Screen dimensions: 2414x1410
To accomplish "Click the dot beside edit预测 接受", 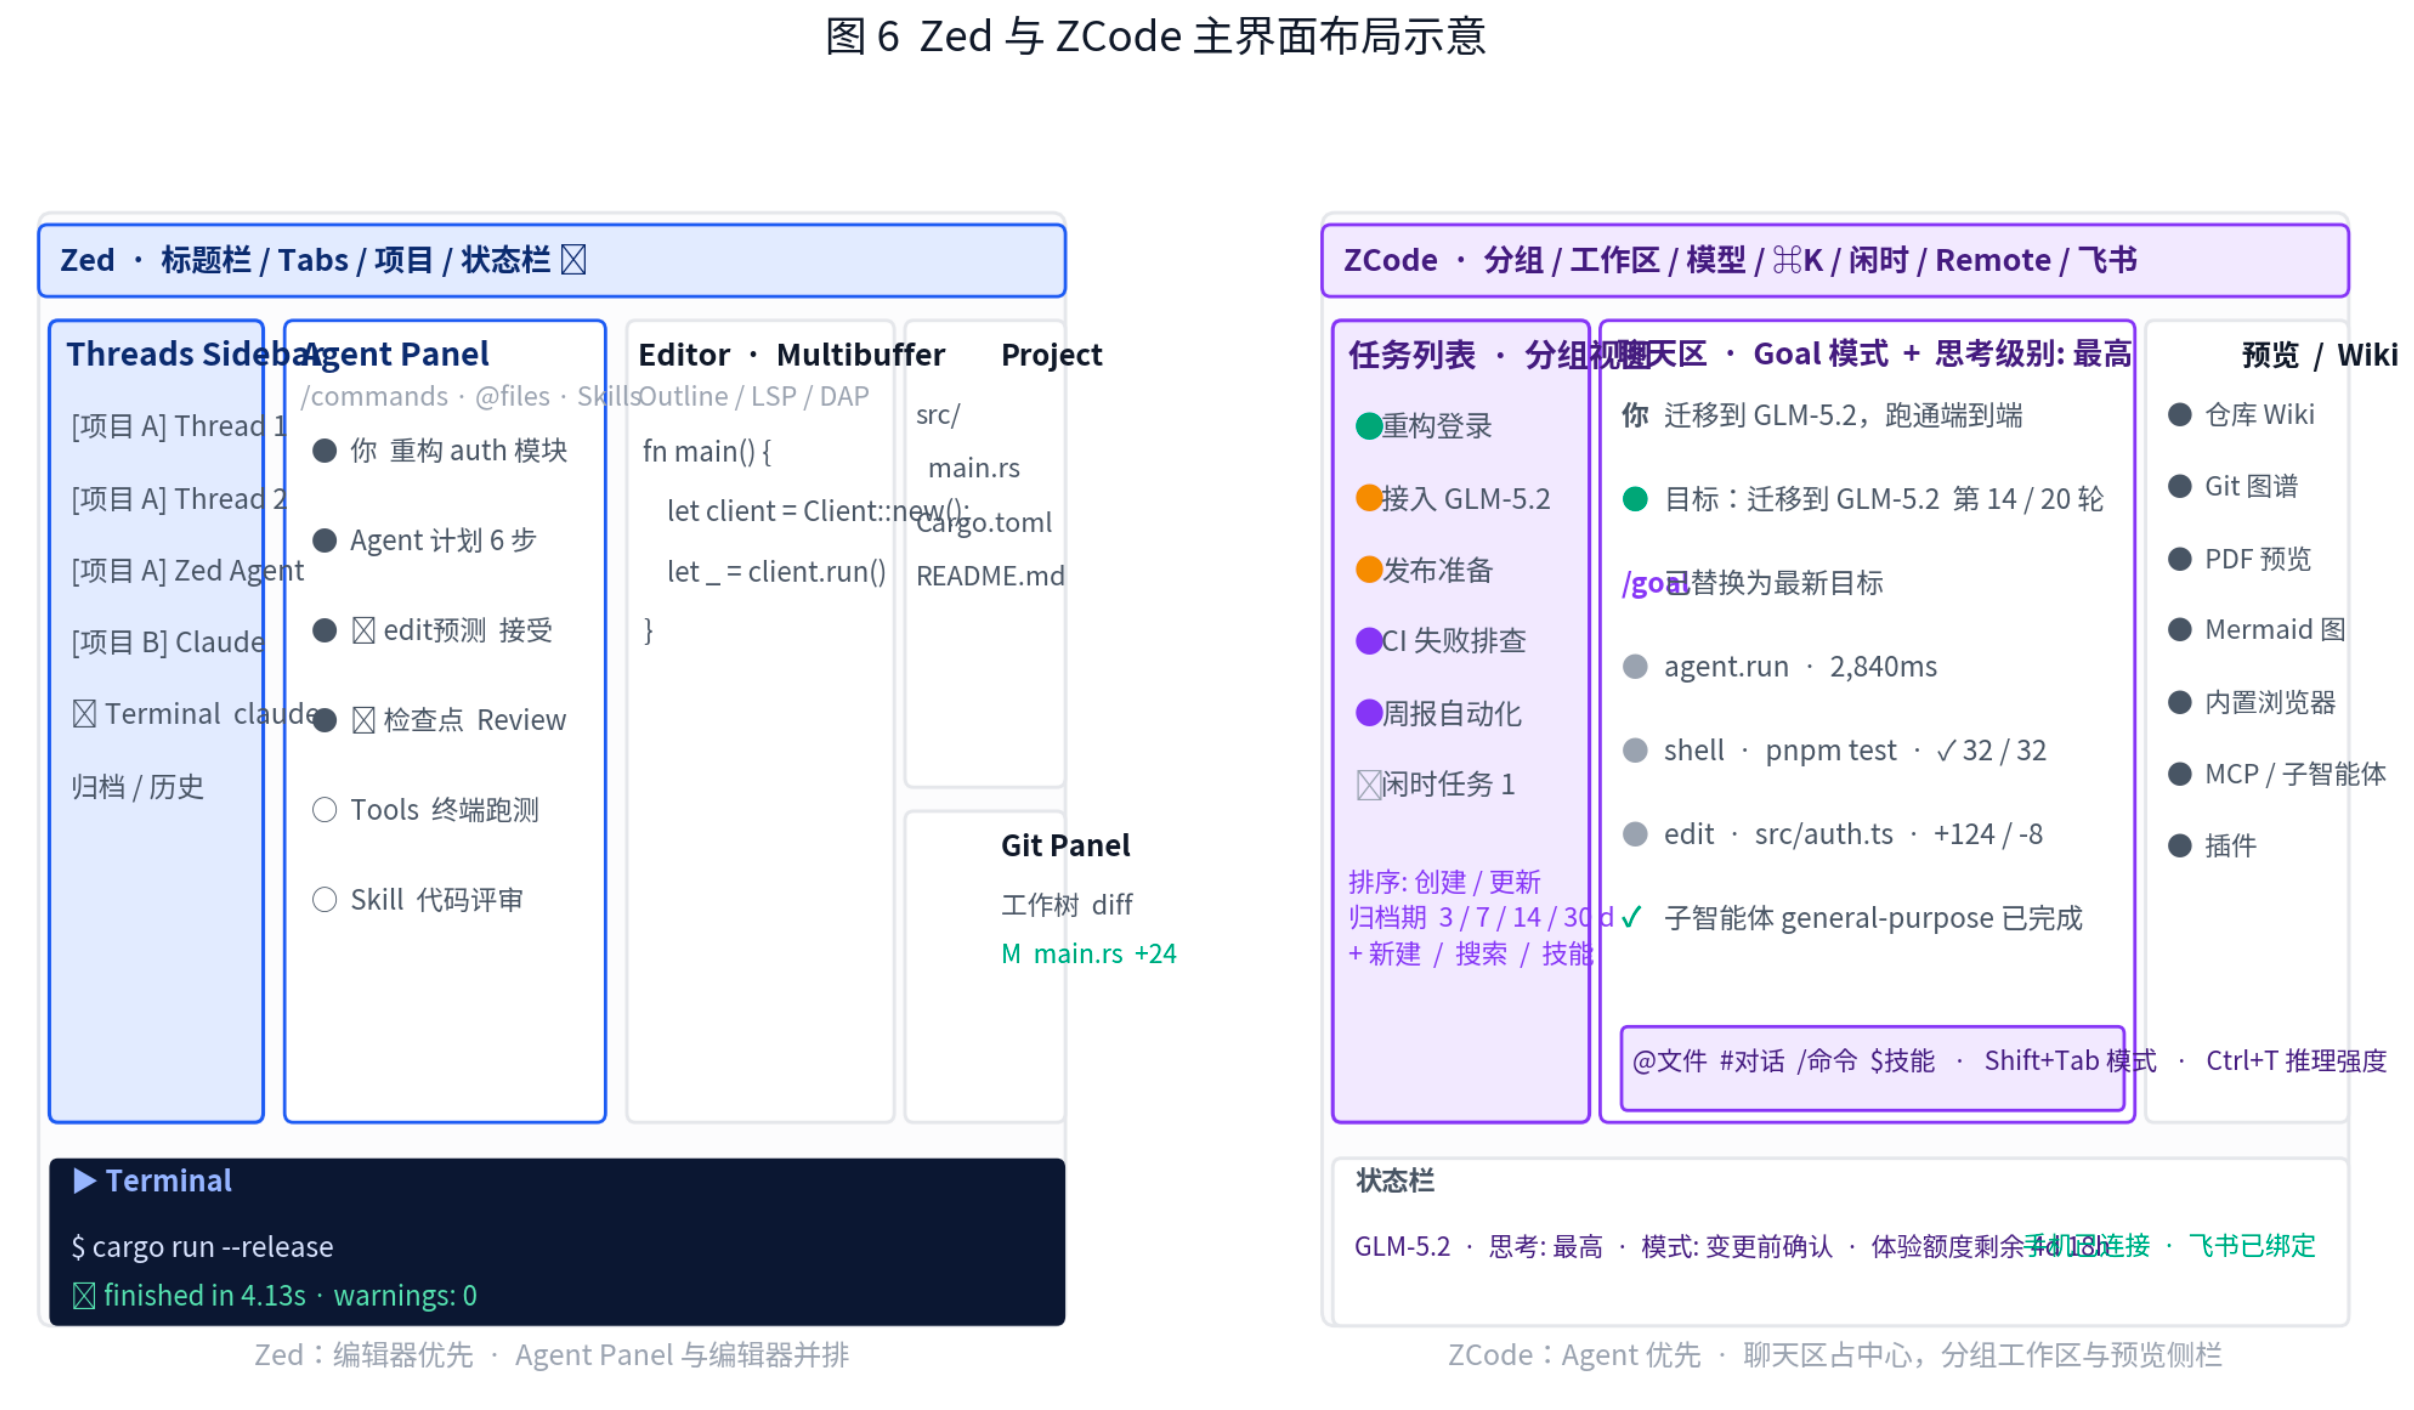I will 324,630.
